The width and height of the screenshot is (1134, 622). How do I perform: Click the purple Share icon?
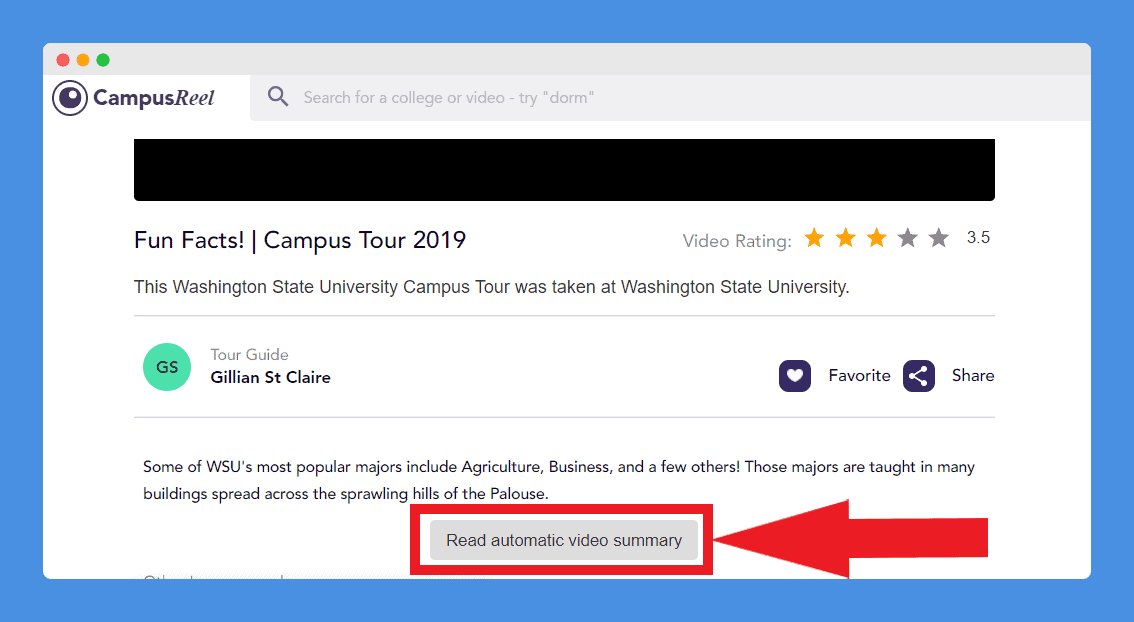[918, 376]
